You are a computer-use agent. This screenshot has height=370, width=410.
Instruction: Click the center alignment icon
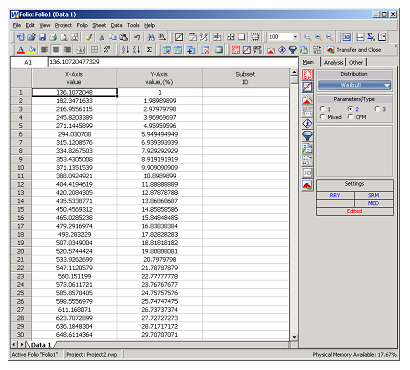pos(56,50)
